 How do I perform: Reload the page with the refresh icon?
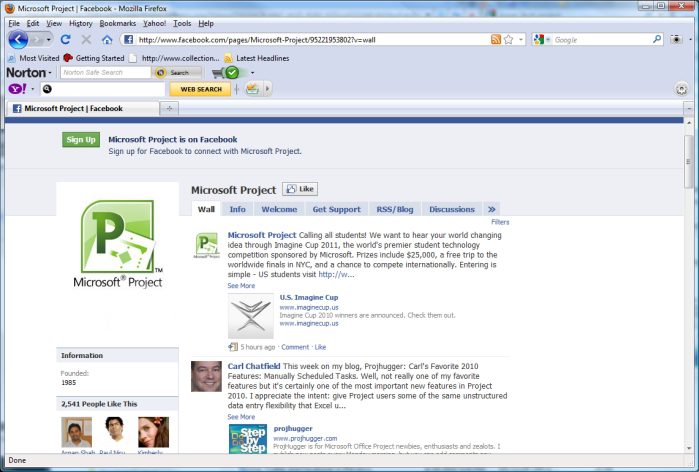[66, 40]
